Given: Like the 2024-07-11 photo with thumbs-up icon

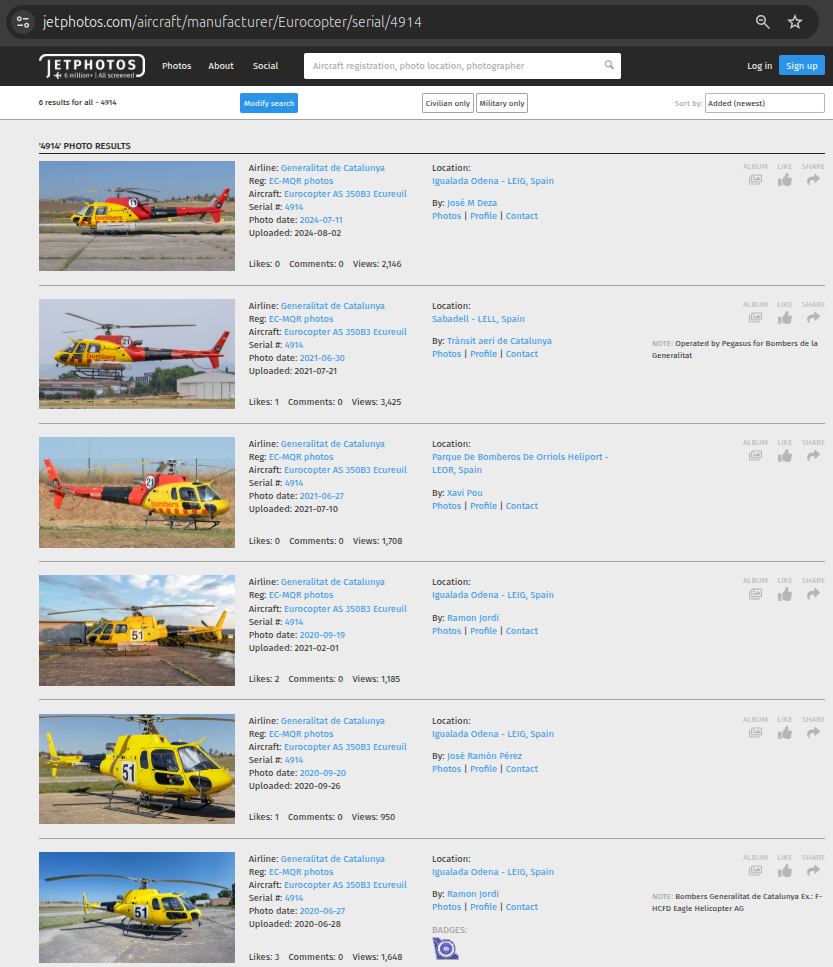Looking at the screenshot, I should tap(785, 180).
